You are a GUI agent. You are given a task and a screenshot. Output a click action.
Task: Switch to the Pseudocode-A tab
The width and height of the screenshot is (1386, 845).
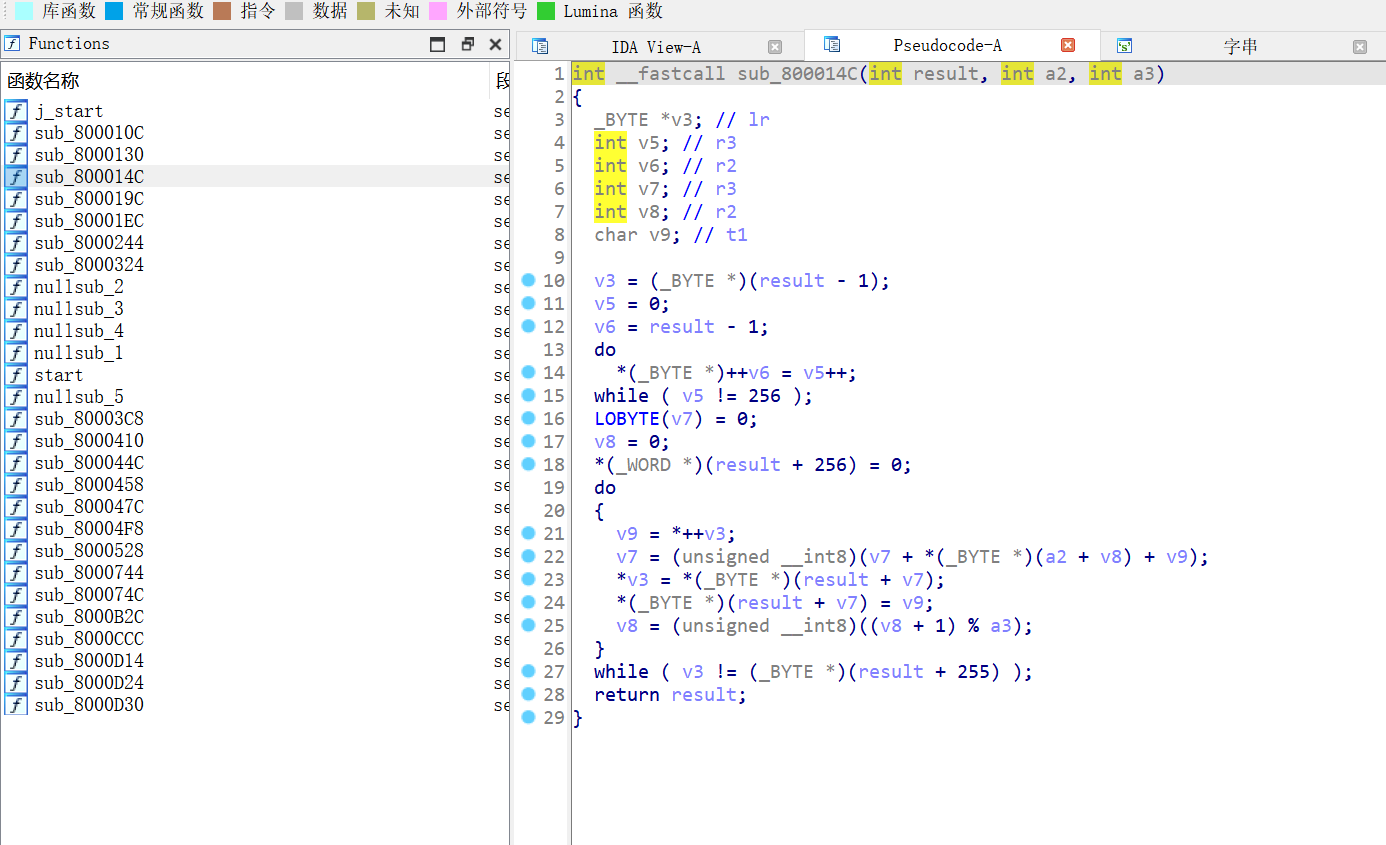pyautogui.click(x=947, y=46)
